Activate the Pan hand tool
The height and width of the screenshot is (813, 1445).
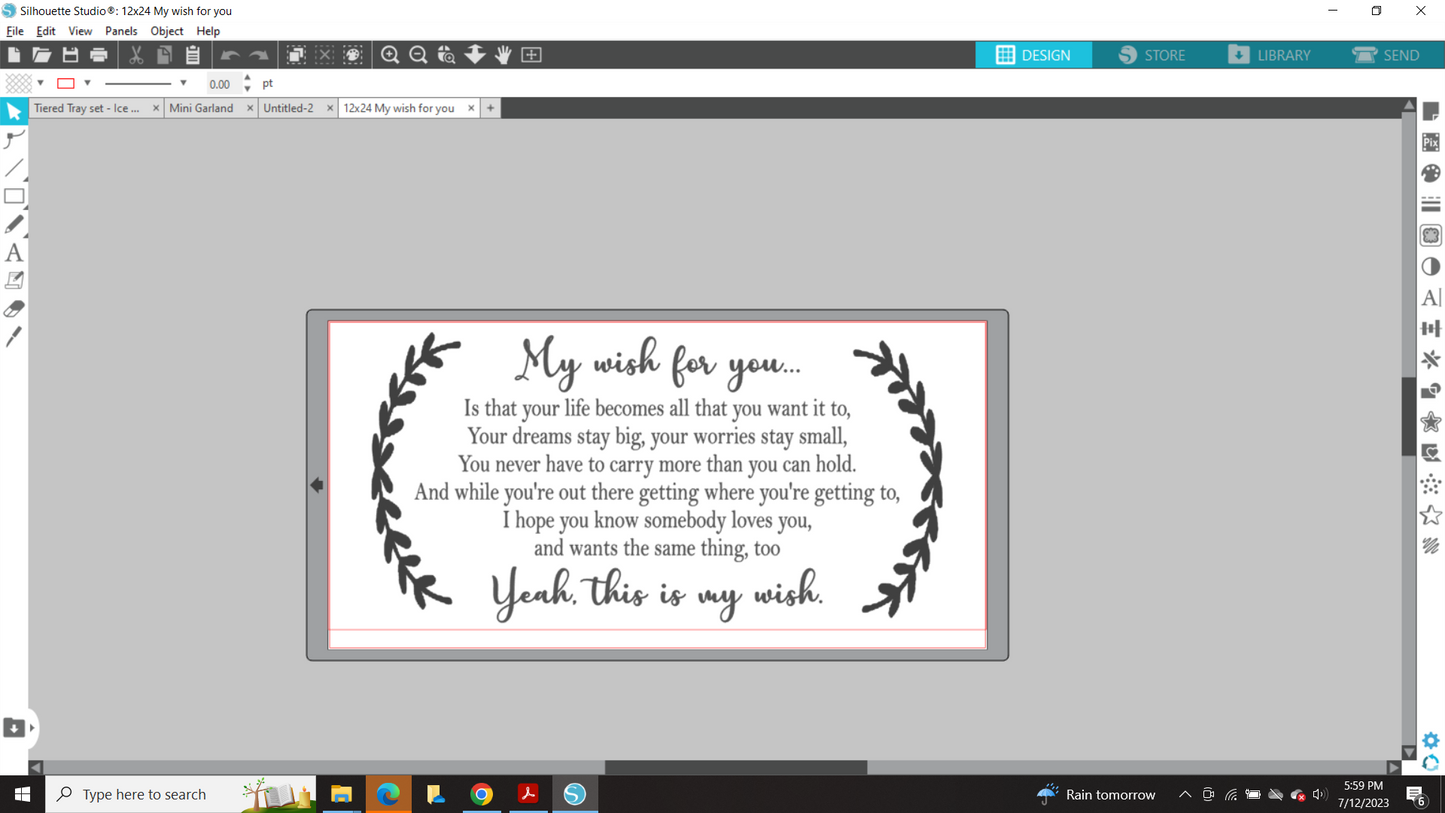click(503, 55)
